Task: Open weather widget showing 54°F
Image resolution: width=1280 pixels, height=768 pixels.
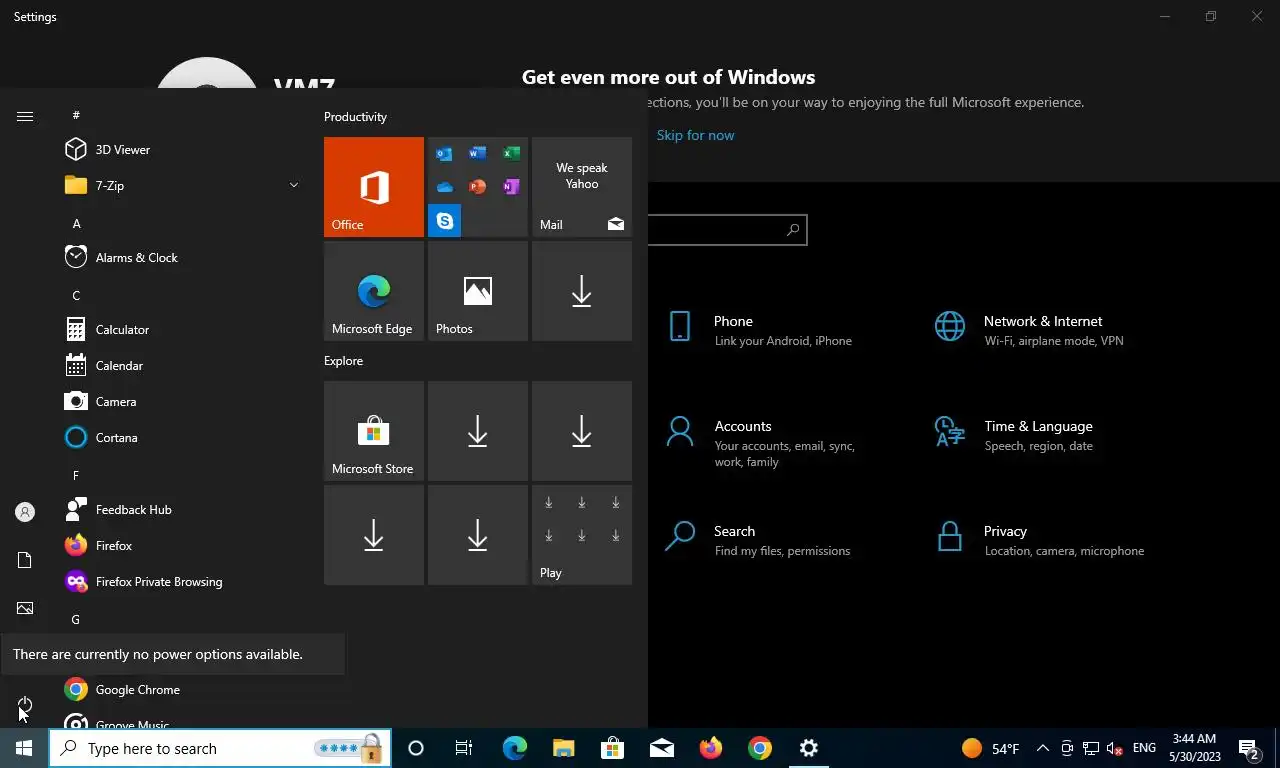Action: (x=990, y=748)
